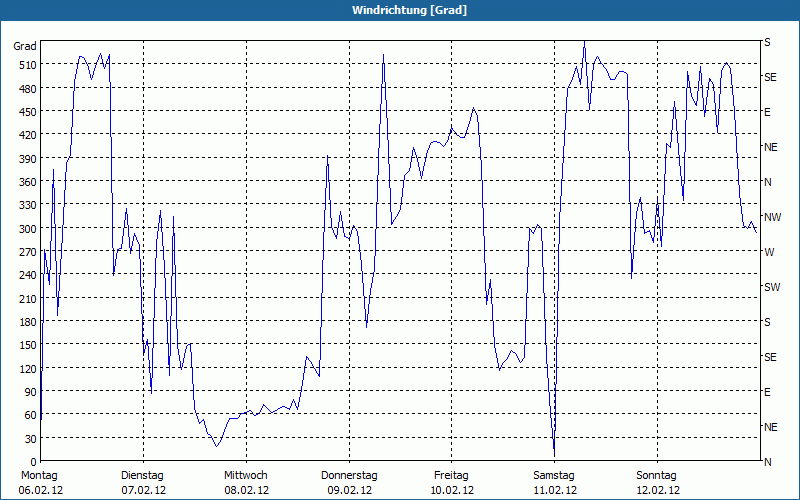The width and height of the screenshot is (800, 500).
Task: Select the "330" degree axis value
Action: tap(28, 205)
